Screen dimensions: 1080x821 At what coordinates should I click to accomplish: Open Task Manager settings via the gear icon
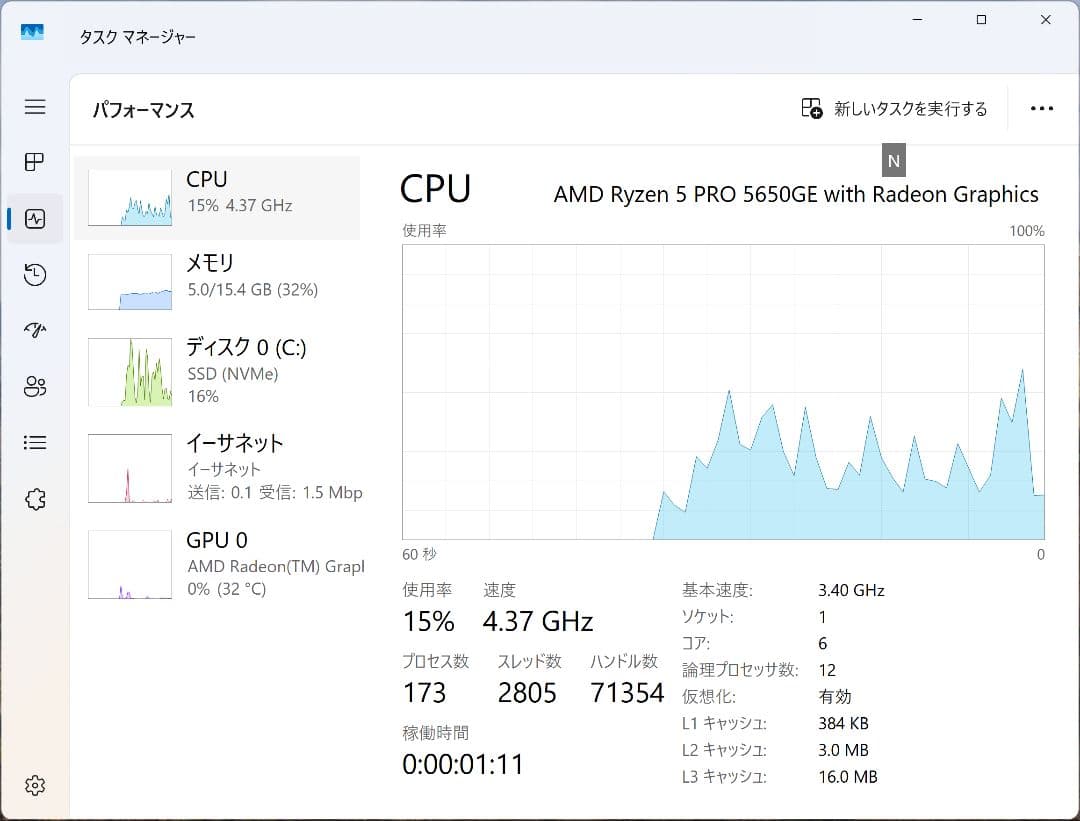pyautogui.click(x=34, y=785)
